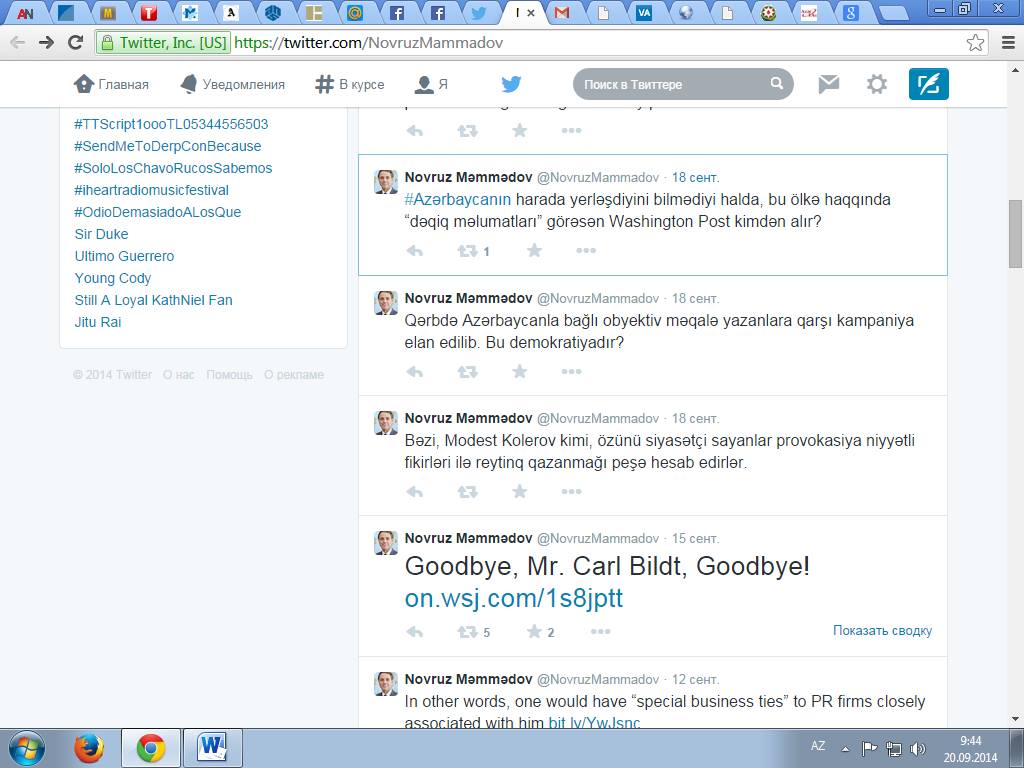Open the Sir Duke trend
This screenshot has width=1024, height=768.
tap(101, 234)
